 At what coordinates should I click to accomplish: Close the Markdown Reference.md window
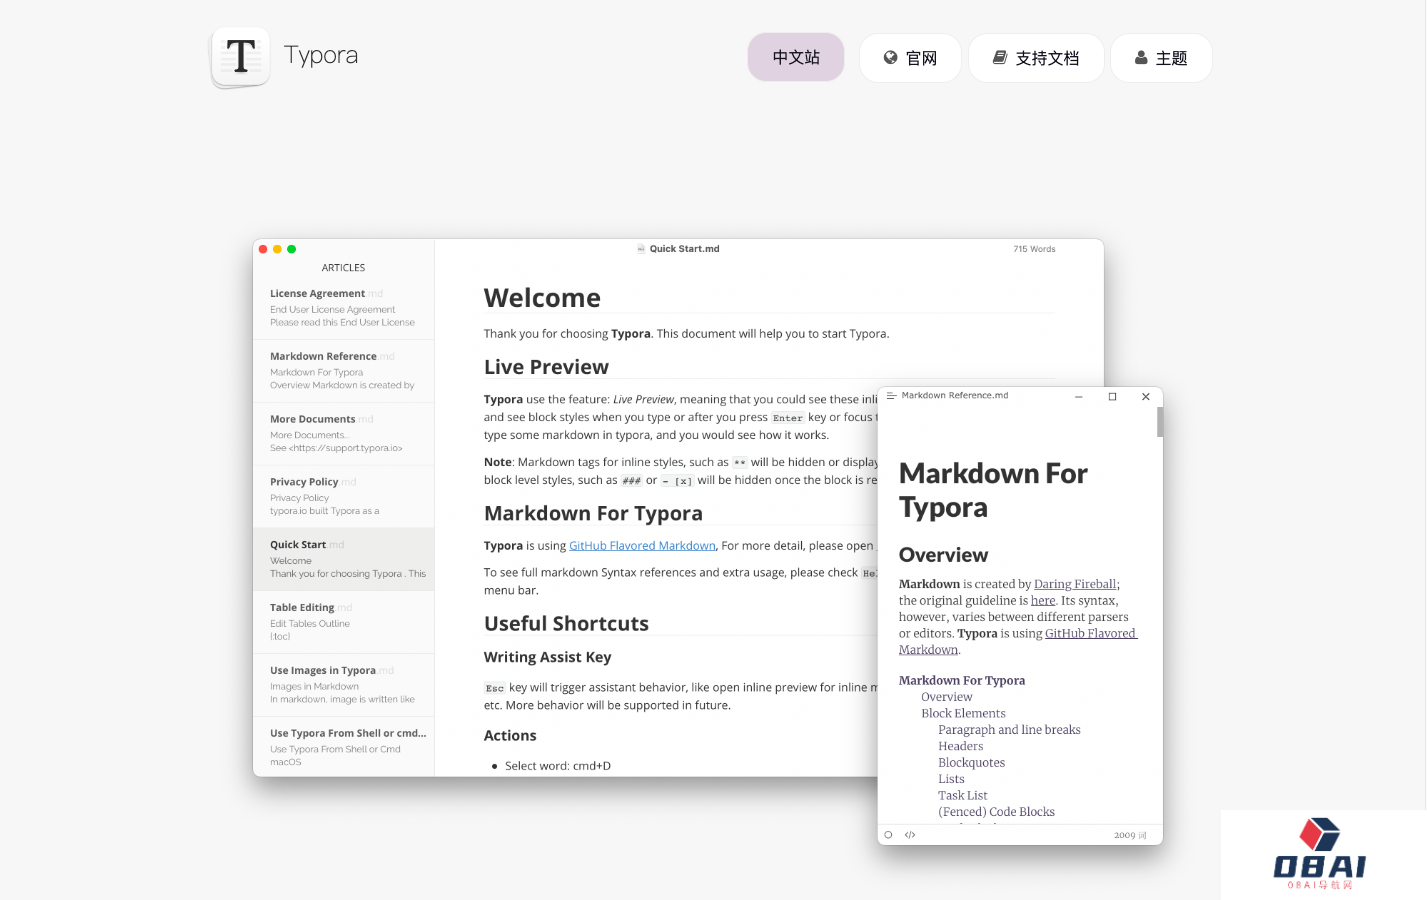tap(1146, 397)
